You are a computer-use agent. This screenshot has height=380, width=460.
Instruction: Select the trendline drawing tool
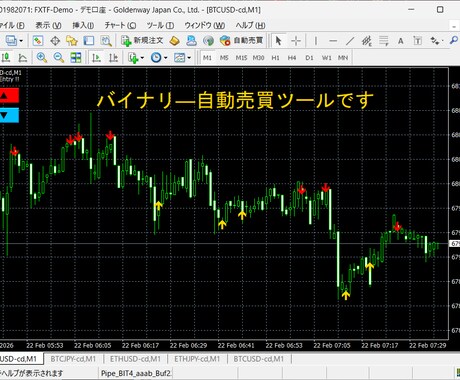[350, 41]
